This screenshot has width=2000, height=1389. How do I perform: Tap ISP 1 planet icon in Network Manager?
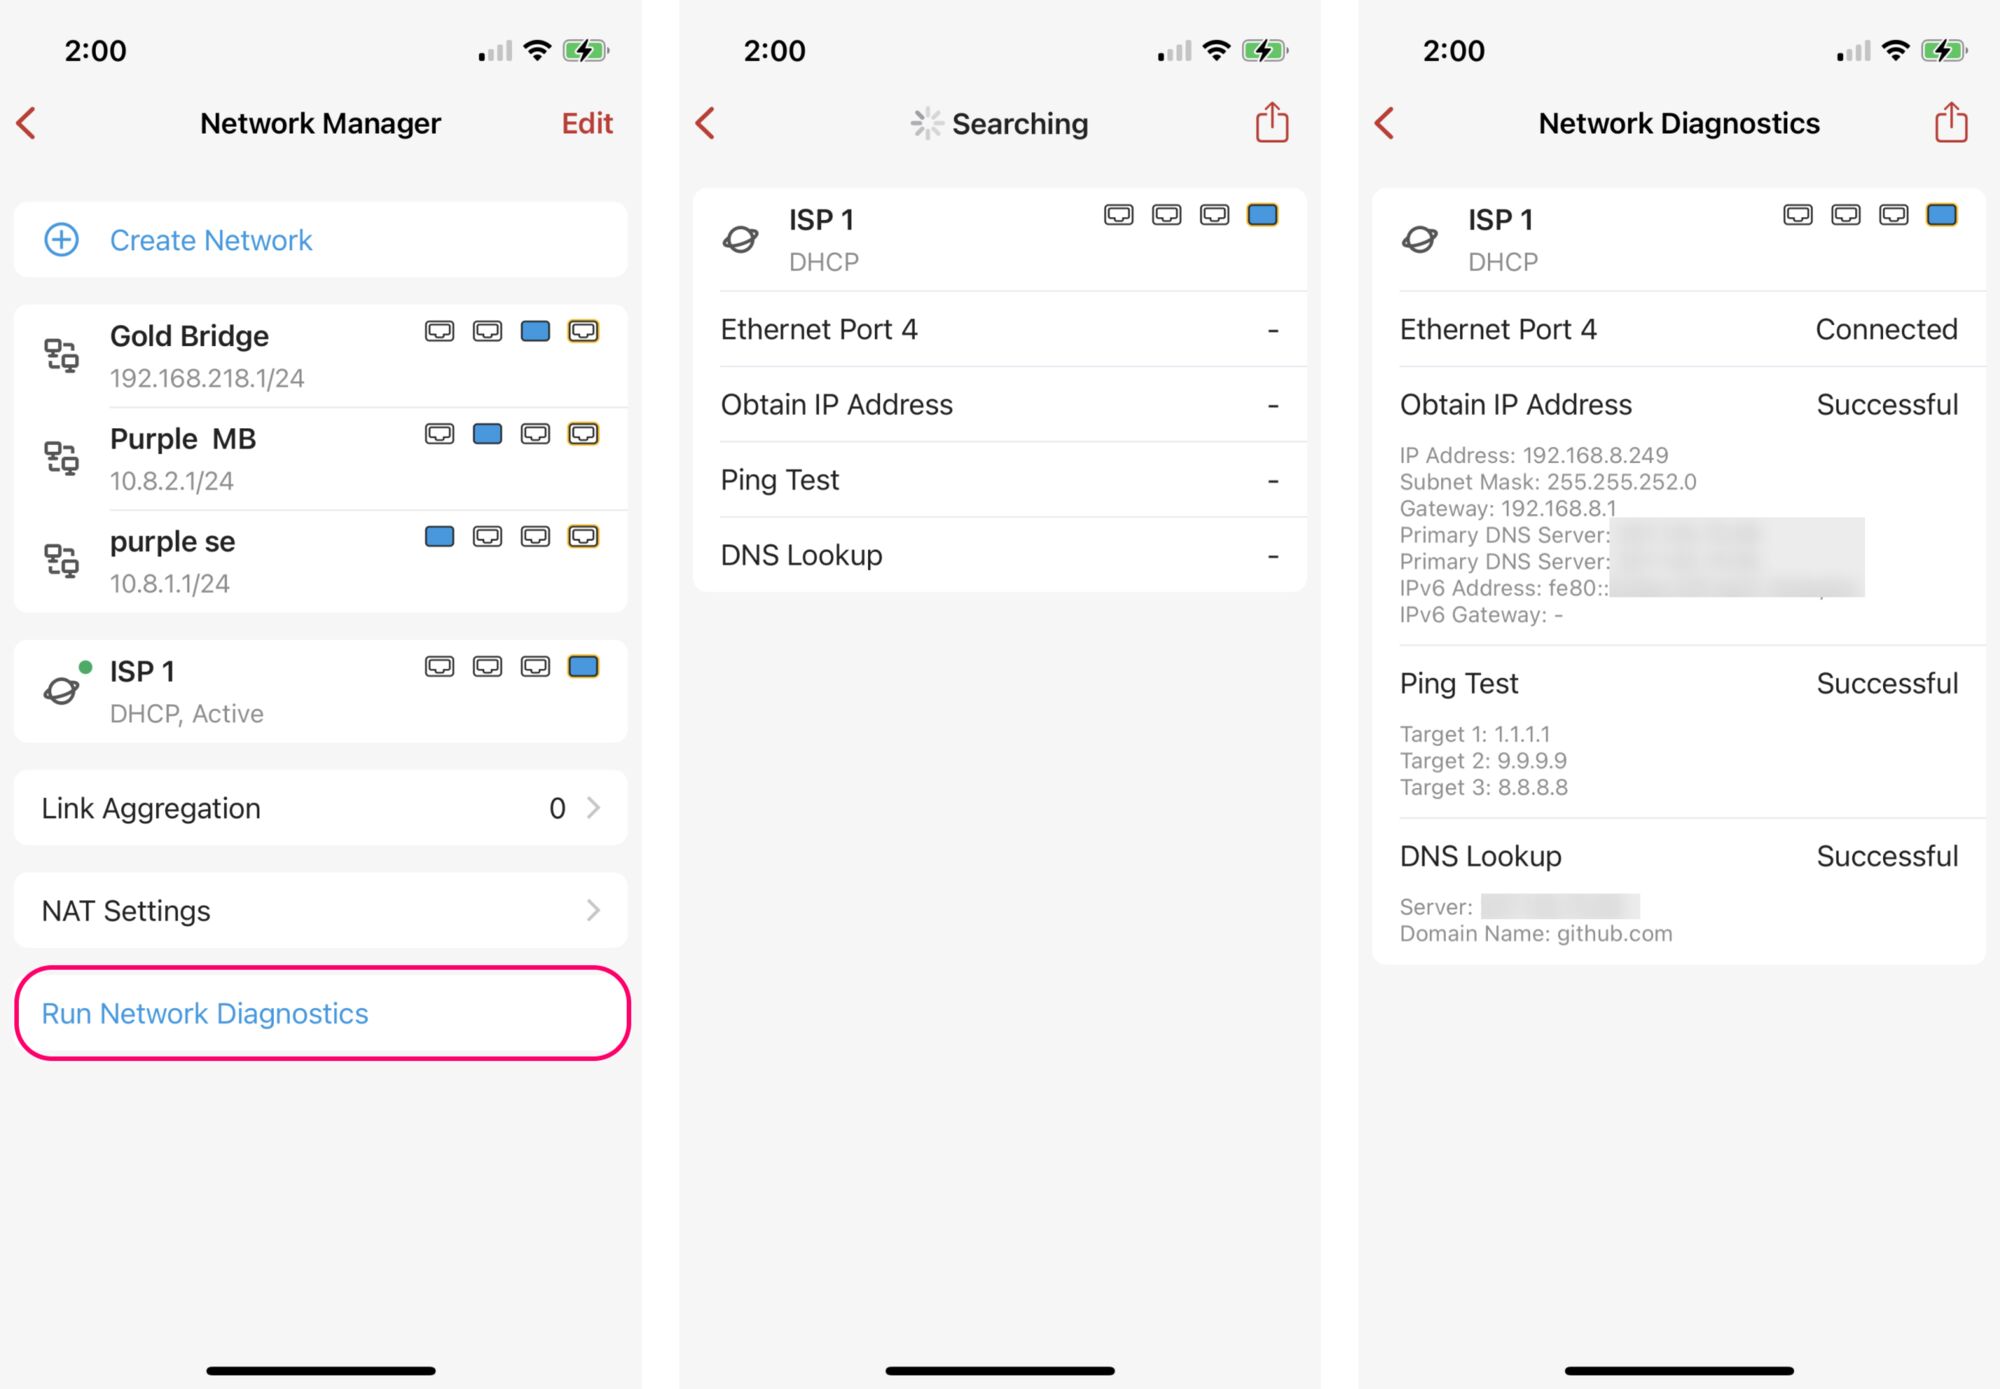coord(62,689)
